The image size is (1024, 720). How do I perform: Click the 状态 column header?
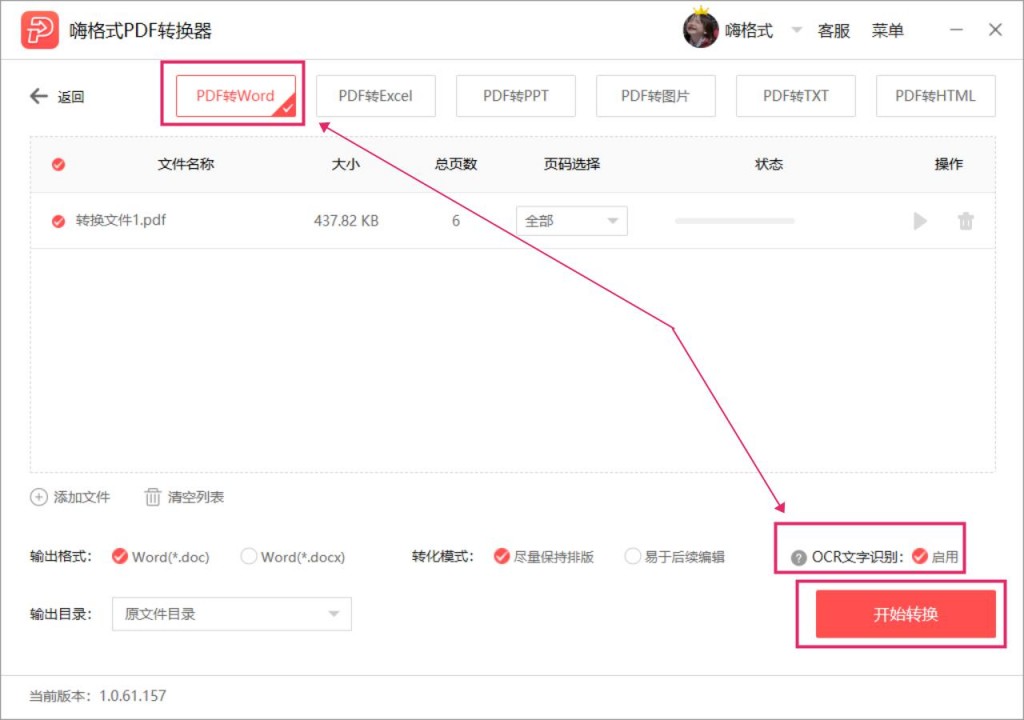point(769,164)
